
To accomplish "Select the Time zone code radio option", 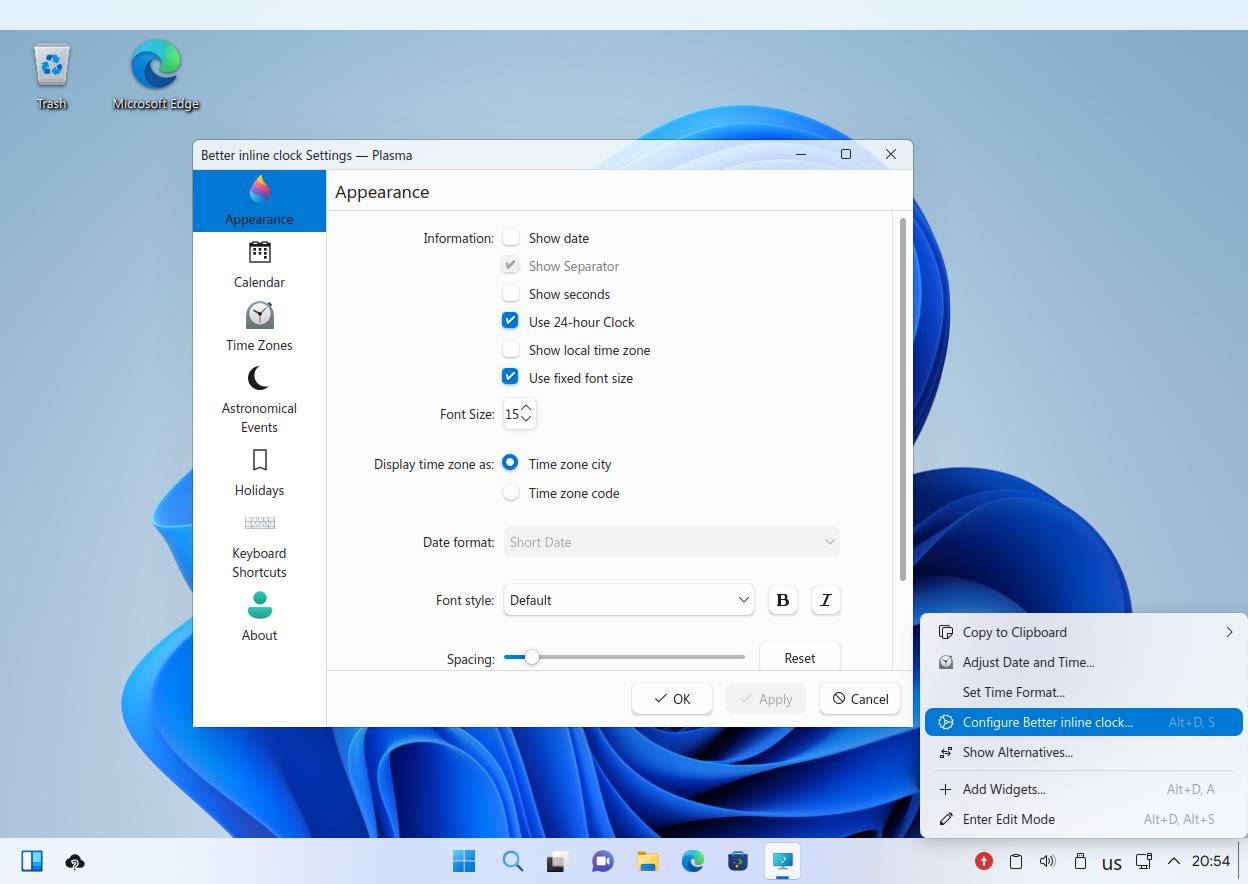I will (511, 493).
